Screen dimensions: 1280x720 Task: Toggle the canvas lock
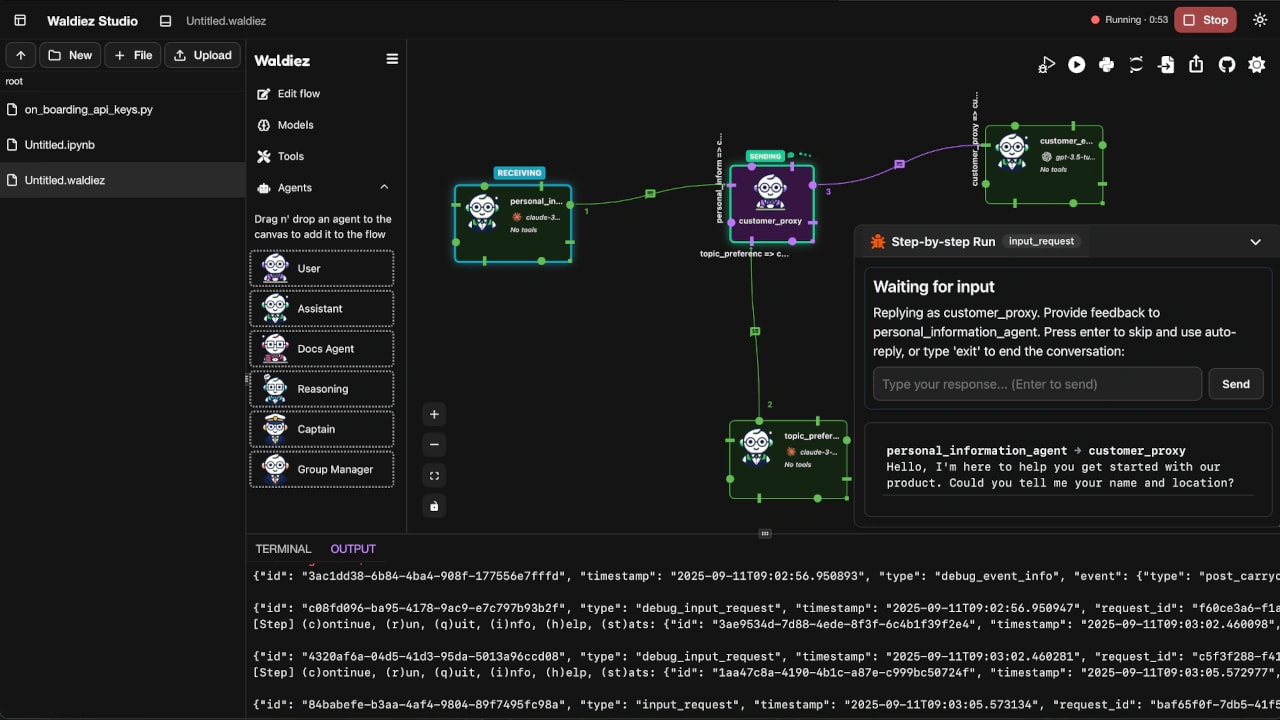[x=434, y=505]
